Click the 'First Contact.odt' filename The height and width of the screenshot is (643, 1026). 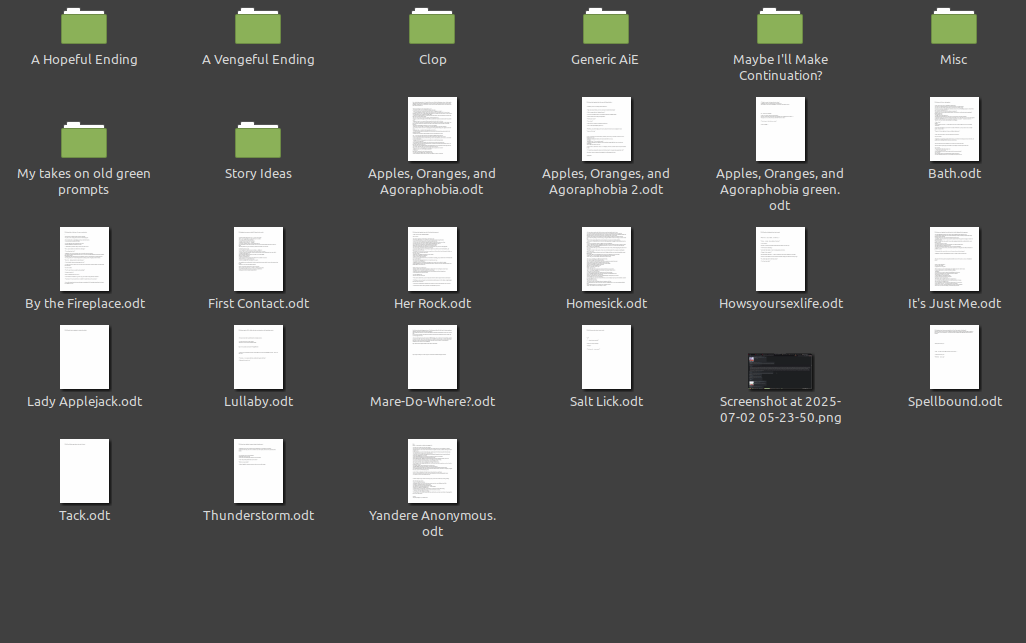tap(258, 304)
